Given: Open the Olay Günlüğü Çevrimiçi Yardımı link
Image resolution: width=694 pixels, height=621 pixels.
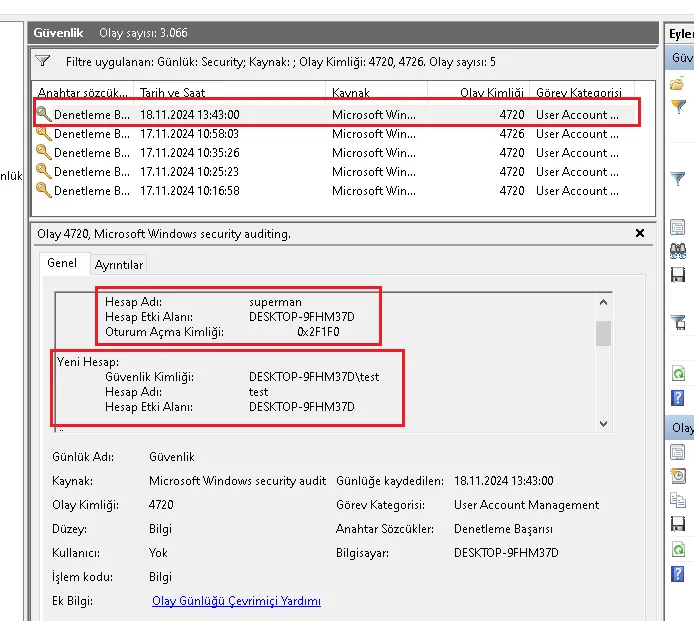Looking at the screenshot, I should pos(236,601).
